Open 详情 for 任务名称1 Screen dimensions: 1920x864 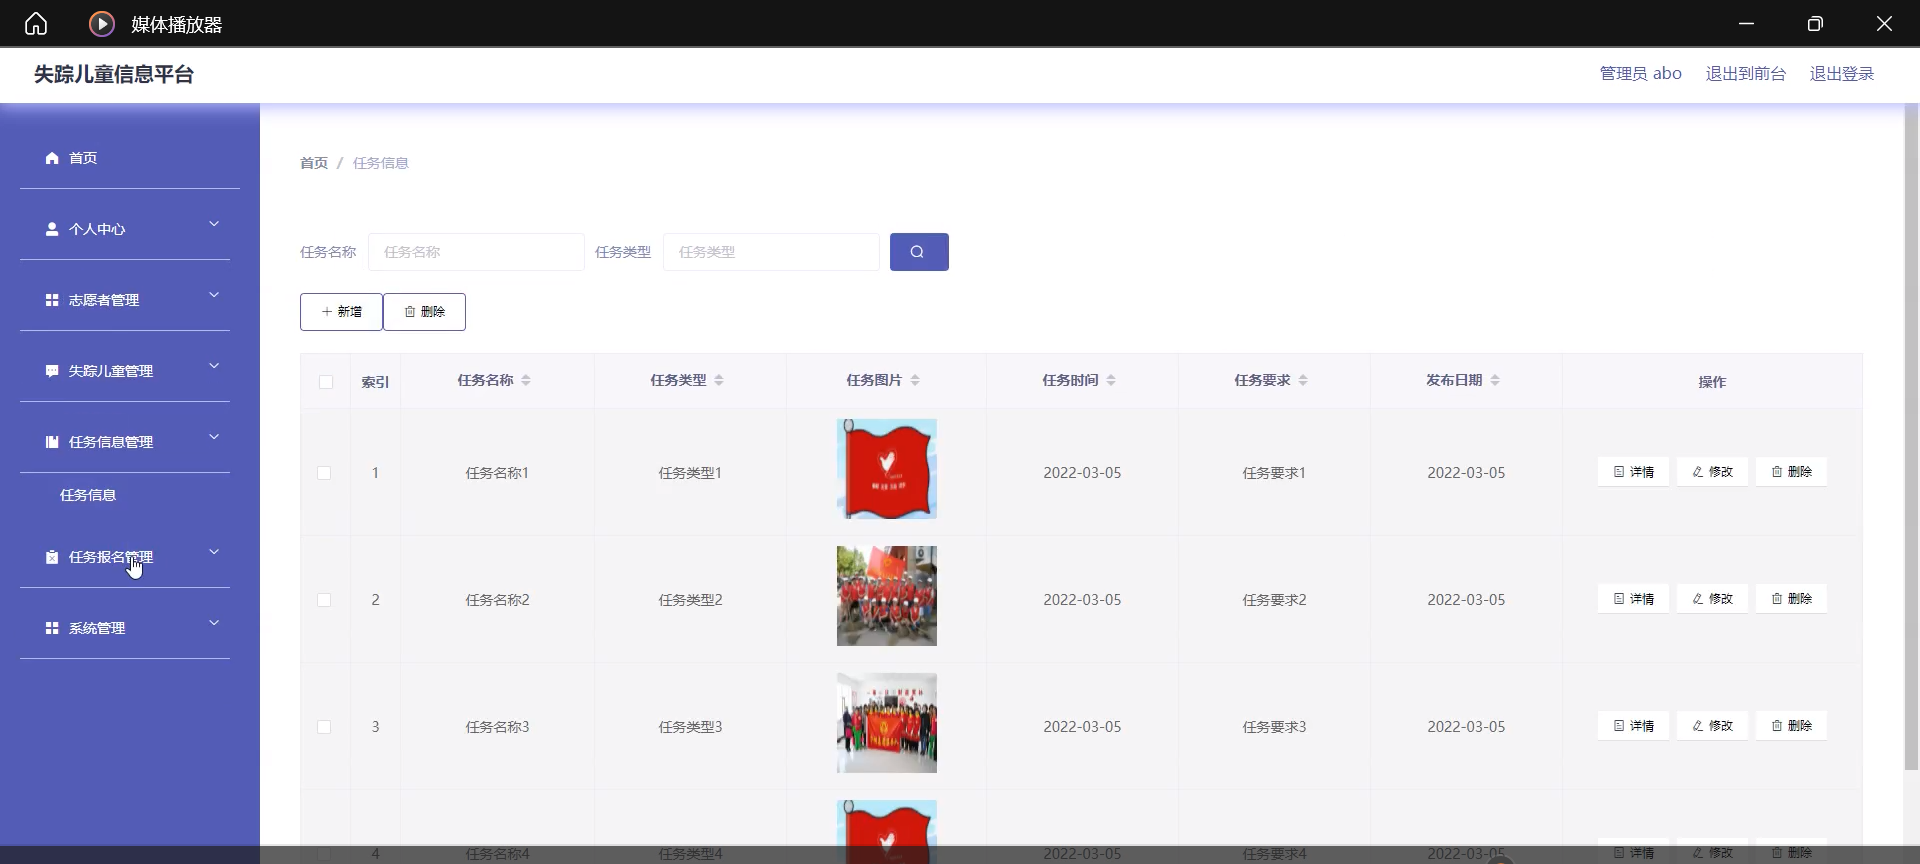point(1633,472)
